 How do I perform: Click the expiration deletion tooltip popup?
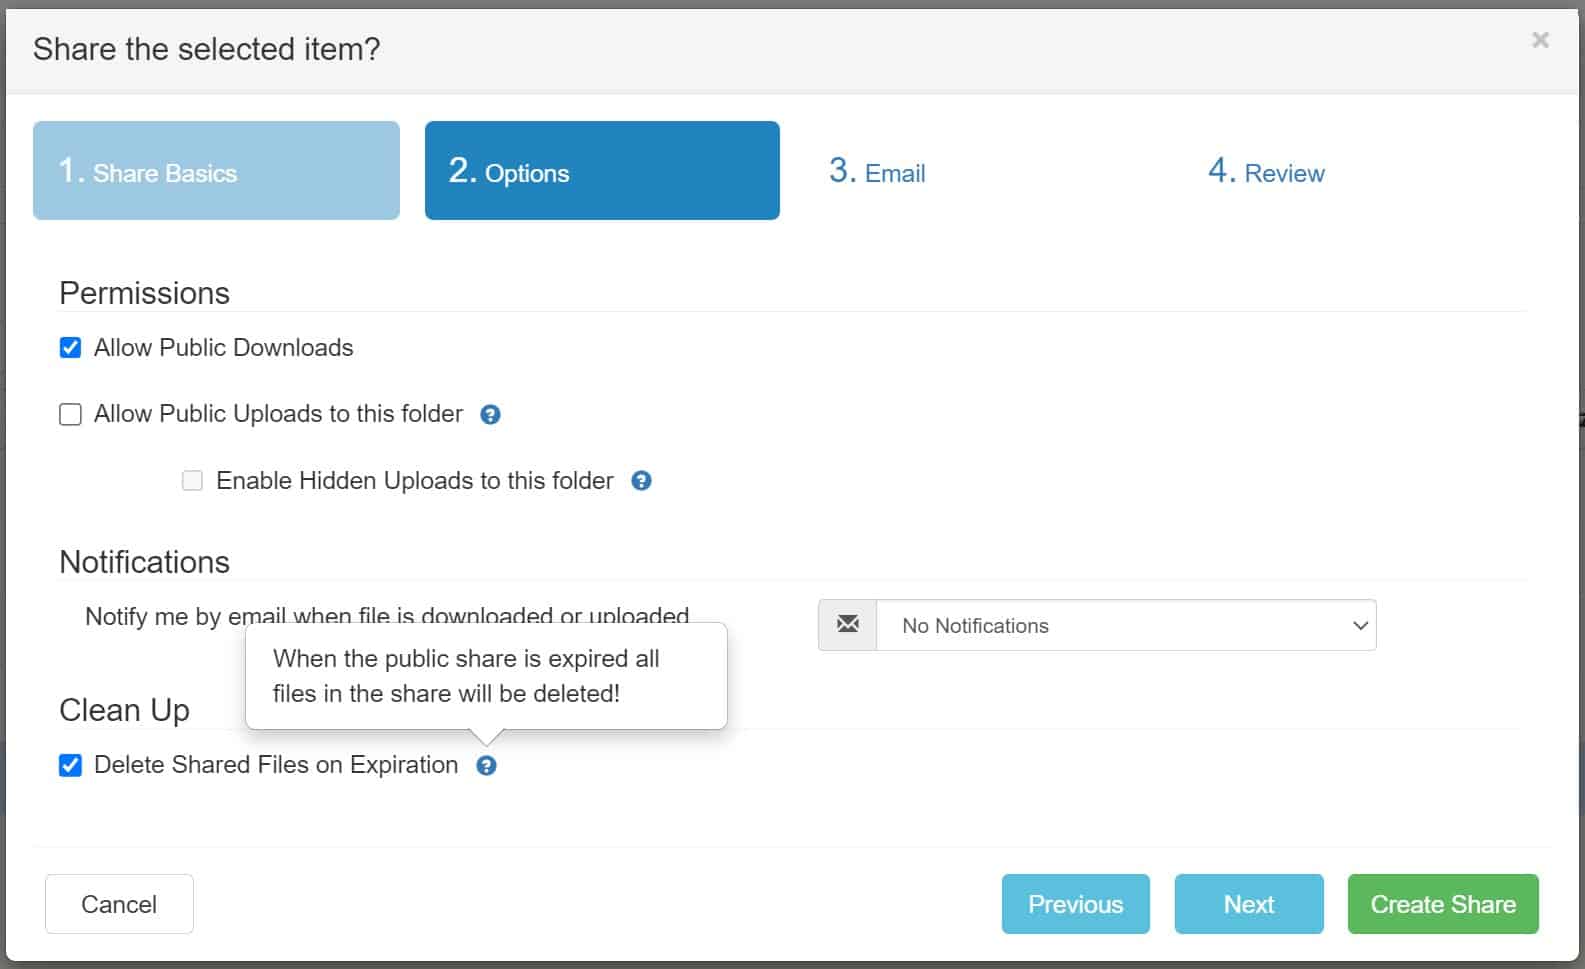pos(486,677)
